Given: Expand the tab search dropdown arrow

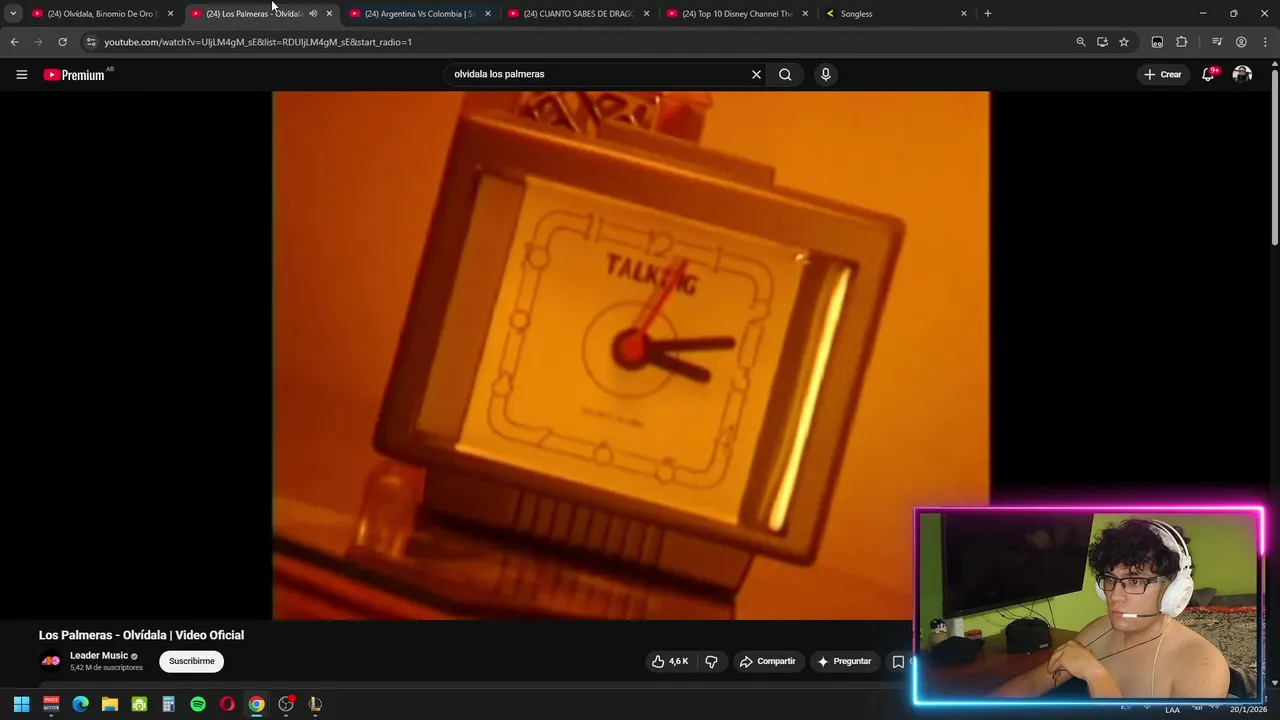Looking at the screenshot, I should (13, 14).
